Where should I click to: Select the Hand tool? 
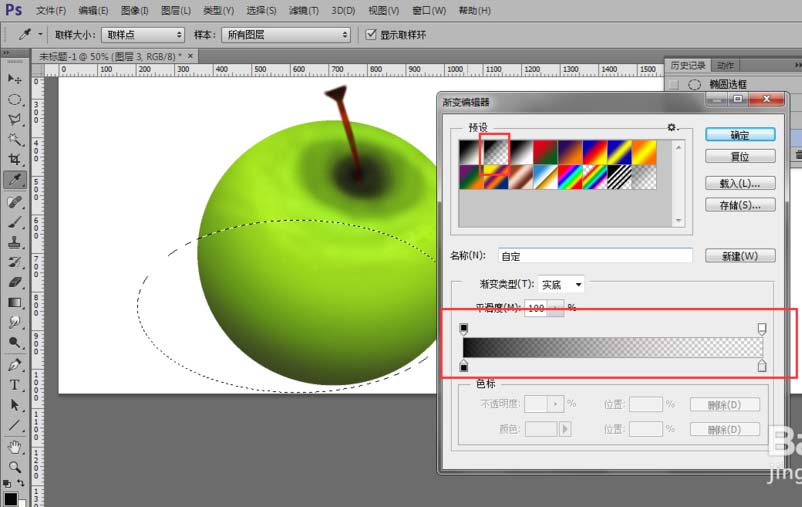14,447
